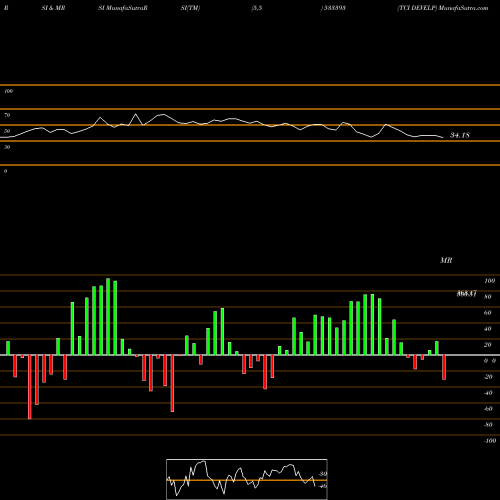Click the TCI DEVELP MunafaSutra.com title text
The width and height of the screenshot is (500, 500).
[443, 8]
